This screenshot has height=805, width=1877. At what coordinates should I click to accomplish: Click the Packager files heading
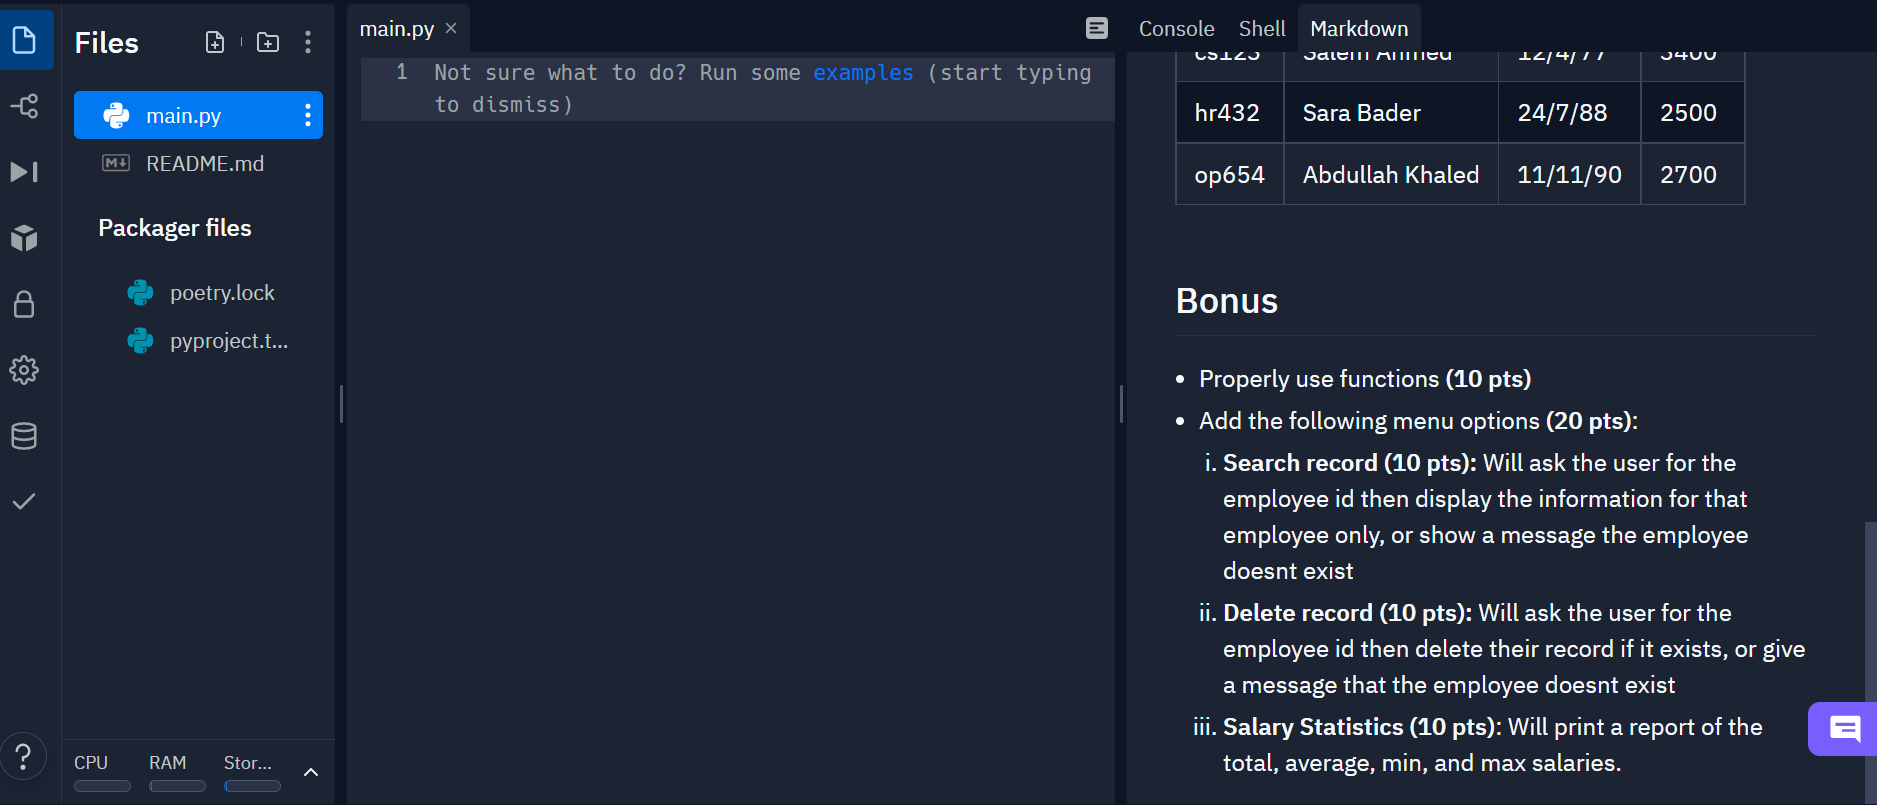point(175,228)
